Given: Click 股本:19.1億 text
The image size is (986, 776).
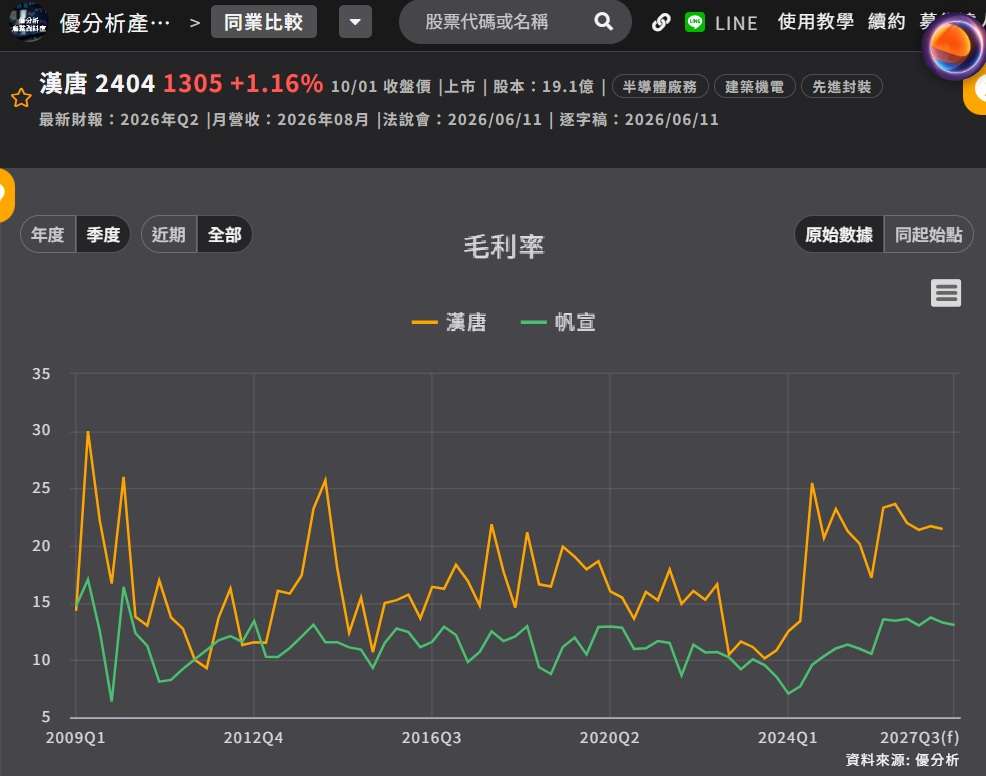Looking at the screenshot, I should (543, 87).
